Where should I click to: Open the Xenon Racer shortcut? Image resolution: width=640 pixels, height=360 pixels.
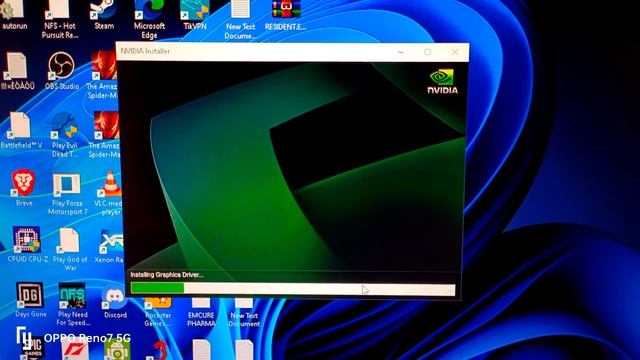click(x=109, y=247)
